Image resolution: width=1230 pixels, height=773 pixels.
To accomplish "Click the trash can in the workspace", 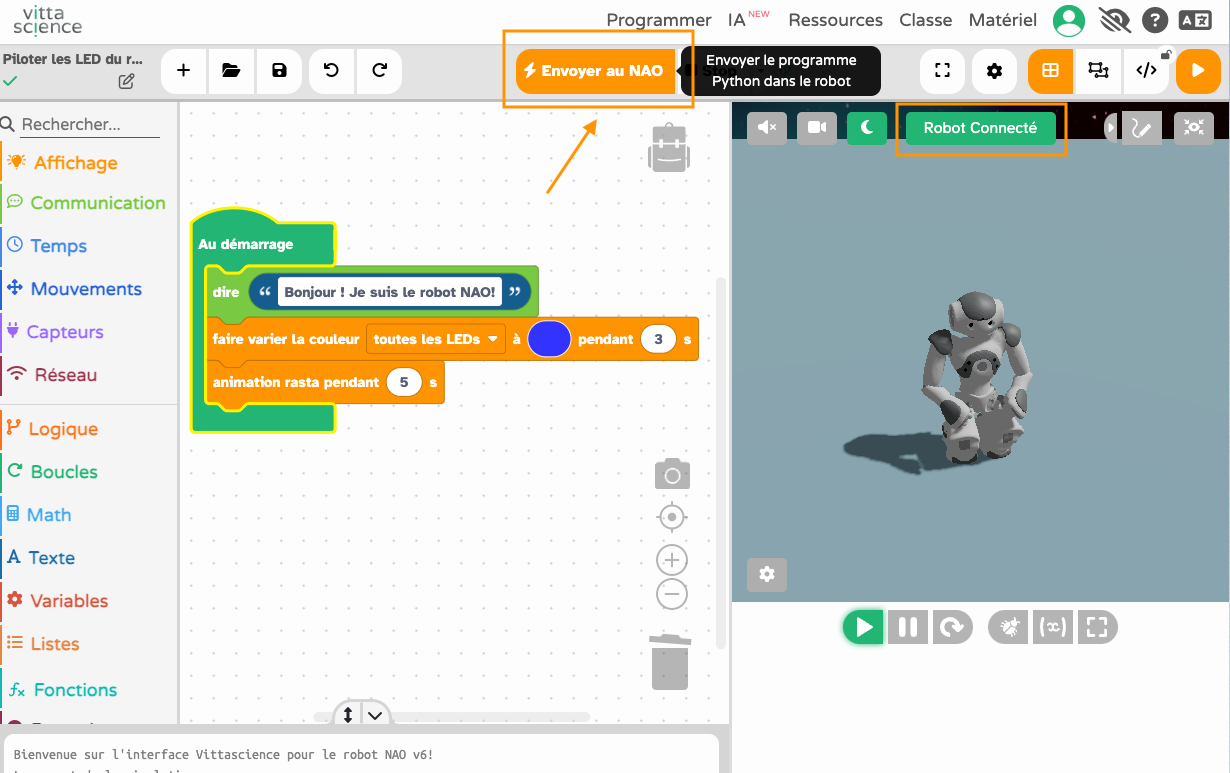I will [x=670, y=661].
